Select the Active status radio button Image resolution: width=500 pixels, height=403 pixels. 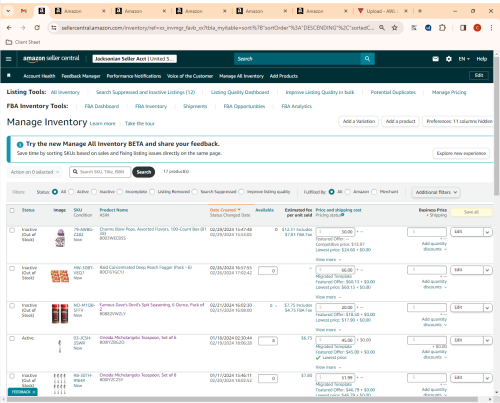tap(71, 192)
